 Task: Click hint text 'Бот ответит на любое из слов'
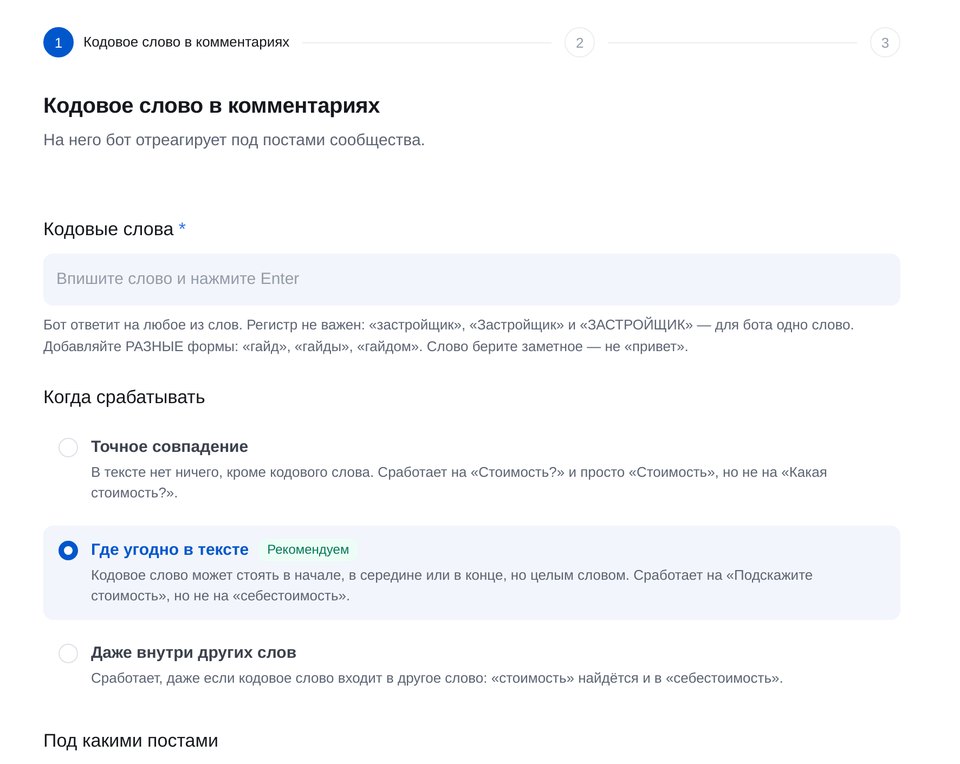(143, 325)
